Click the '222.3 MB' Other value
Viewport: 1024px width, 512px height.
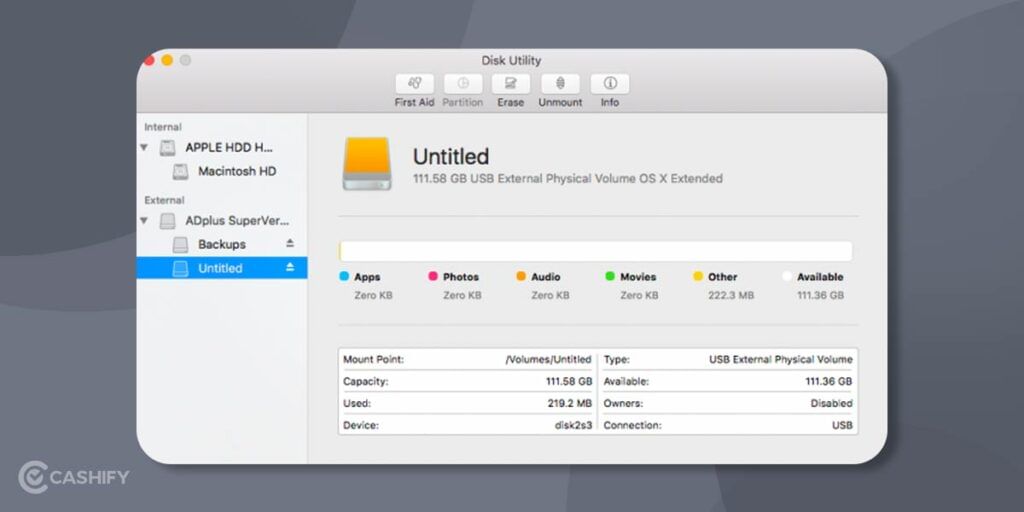(x=731, y=295)
